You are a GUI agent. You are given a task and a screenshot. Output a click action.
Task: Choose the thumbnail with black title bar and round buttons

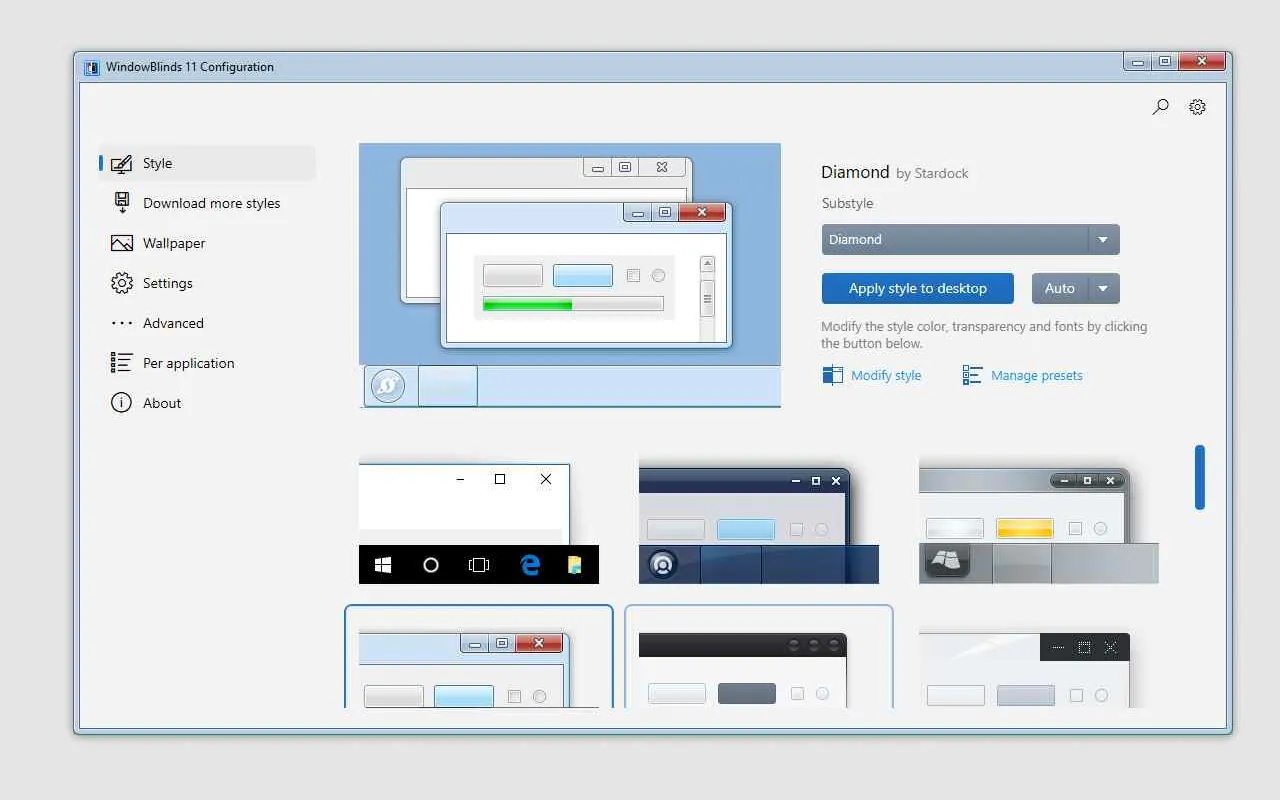(x=759, y=657)
